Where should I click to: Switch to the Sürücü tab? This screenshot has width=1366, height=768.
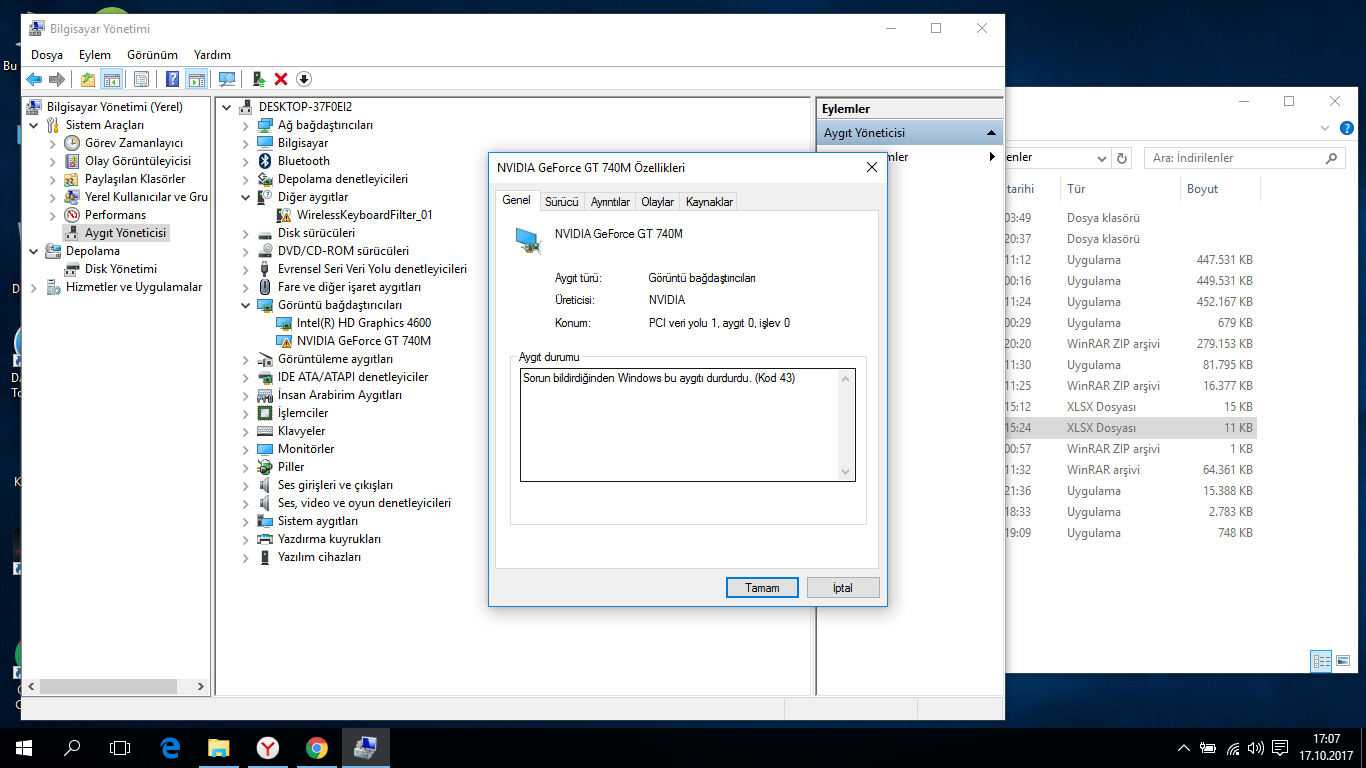point(561,201)
